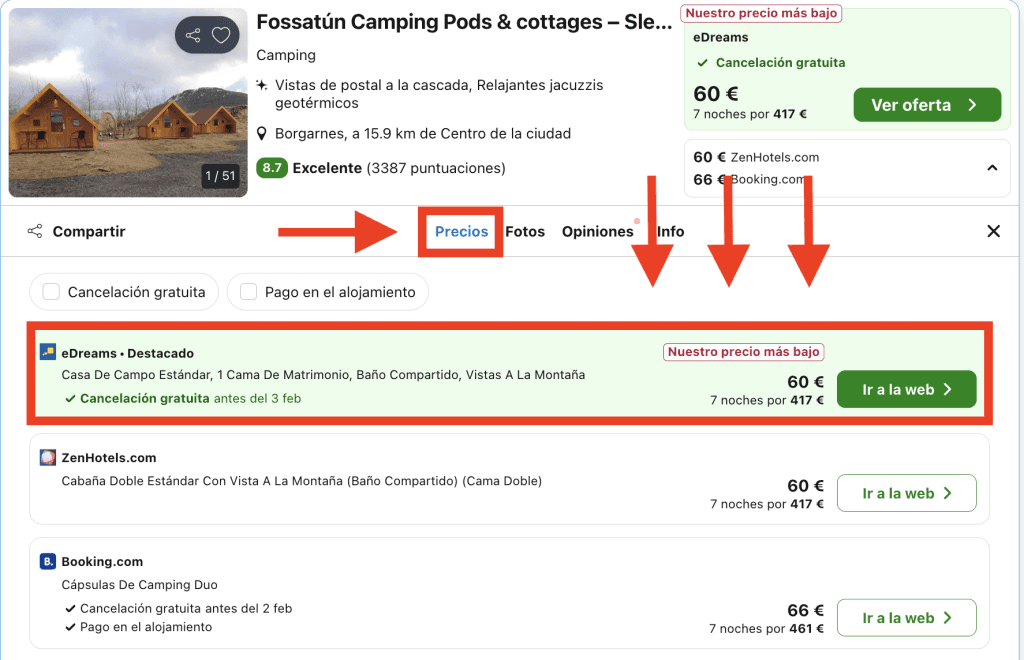Tick the Pago en el alojamiento checkbox
The width and height of the screenshot is (1024, 660).
pos(248,292)
